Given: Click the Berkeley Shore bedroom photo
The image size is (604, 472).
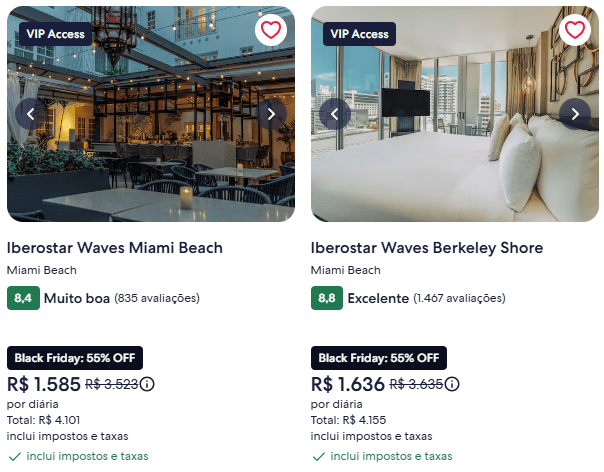Looking at the screenshot, I should point(455,160).
